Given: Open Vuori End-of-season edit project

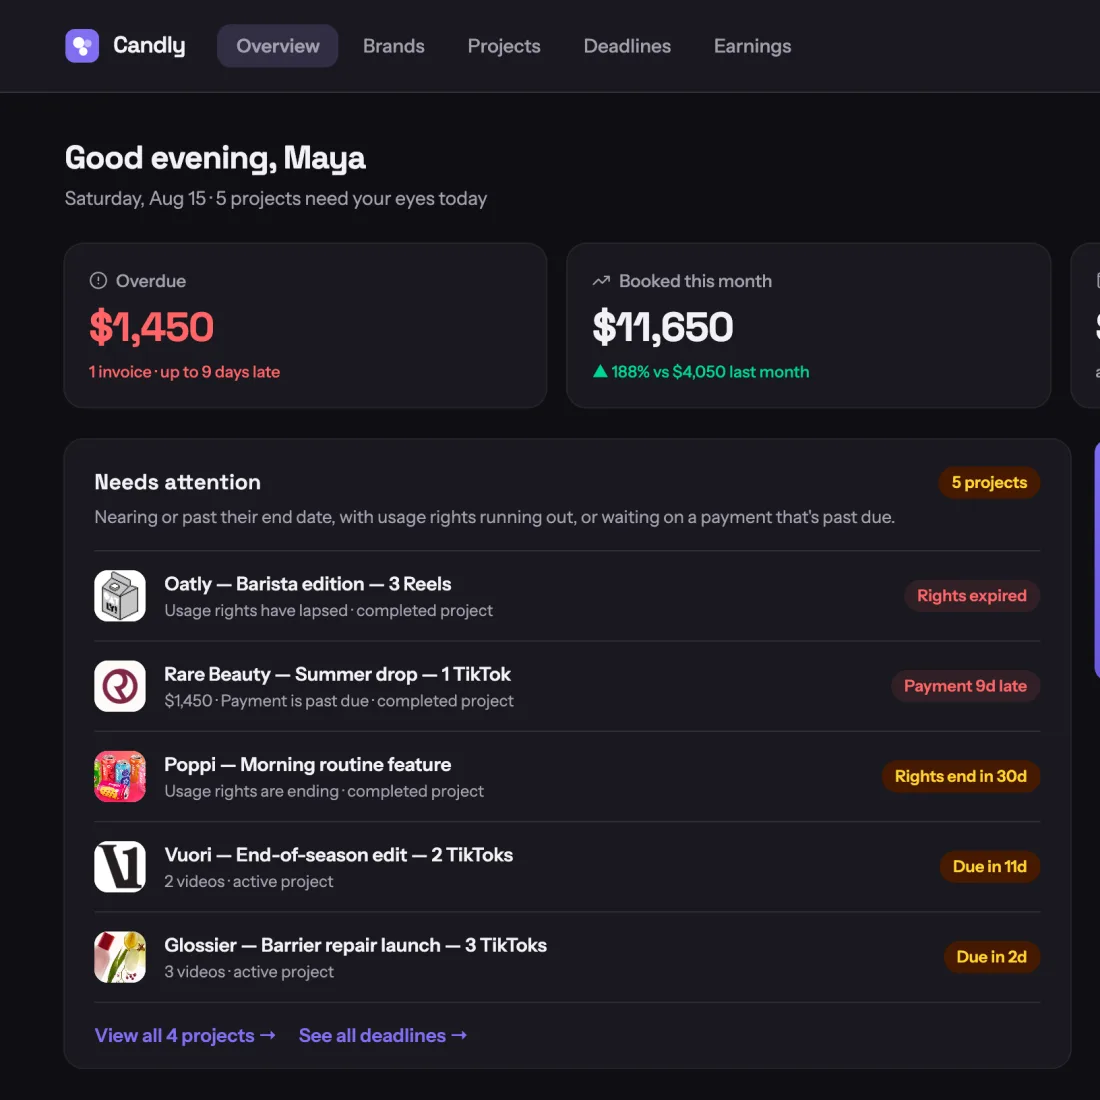Looking at the screenshot, I should [567, 866].
